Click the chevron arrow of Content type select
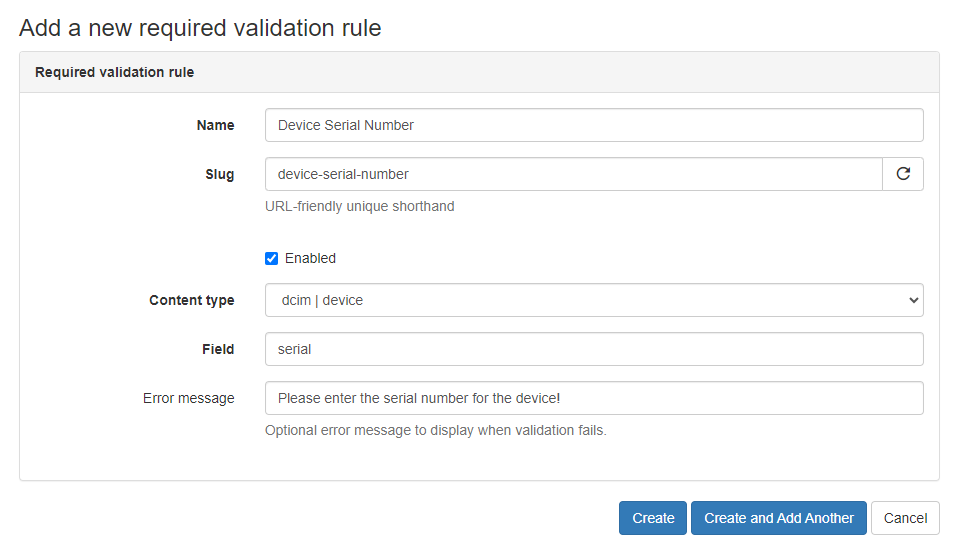This screenshot has height=554, width=960. coord(912,300)
